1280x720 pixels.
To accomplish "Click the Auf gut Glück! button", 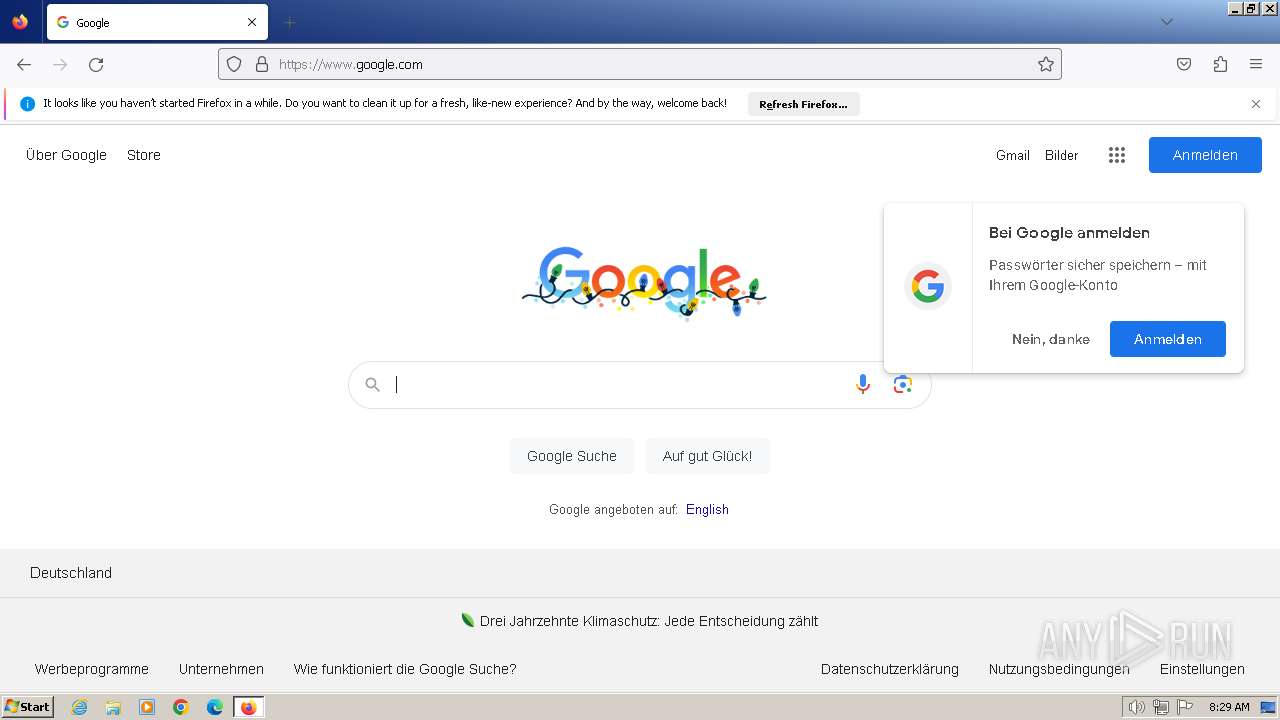I will coord(707,456).
